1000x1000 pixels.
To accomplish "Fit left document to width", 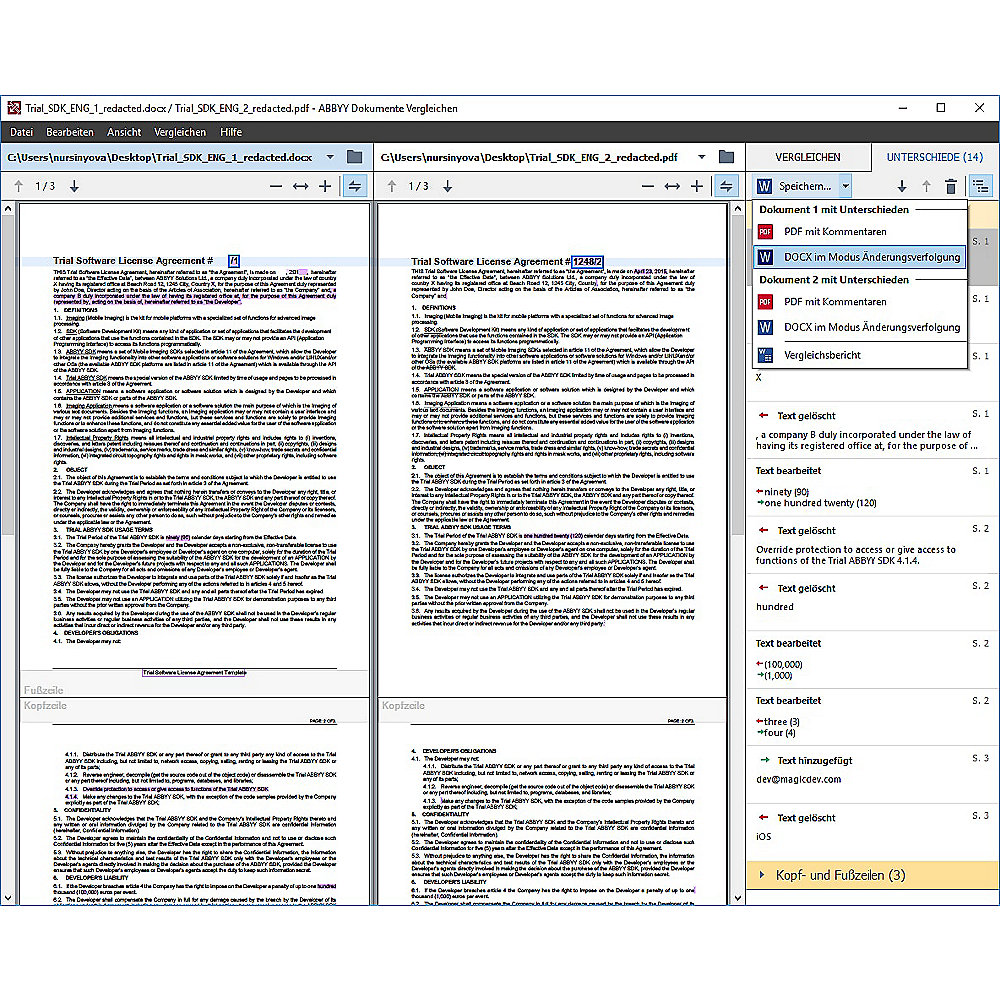I will [300, 186].
